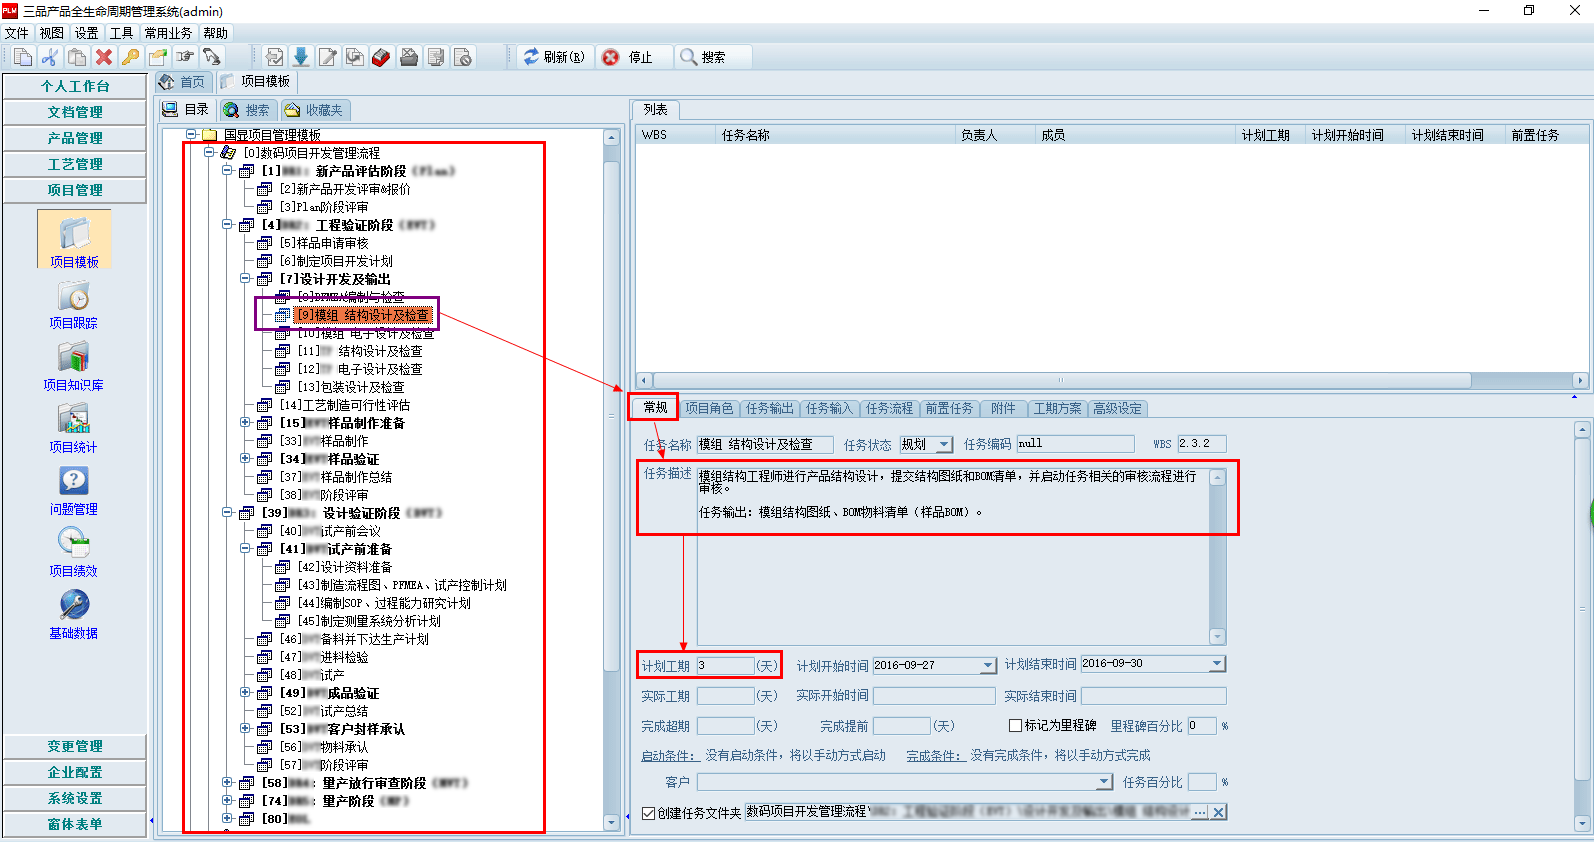Switch to the 任务输出 tab
Screen dimensions: 1594x842
coord(769,408)
